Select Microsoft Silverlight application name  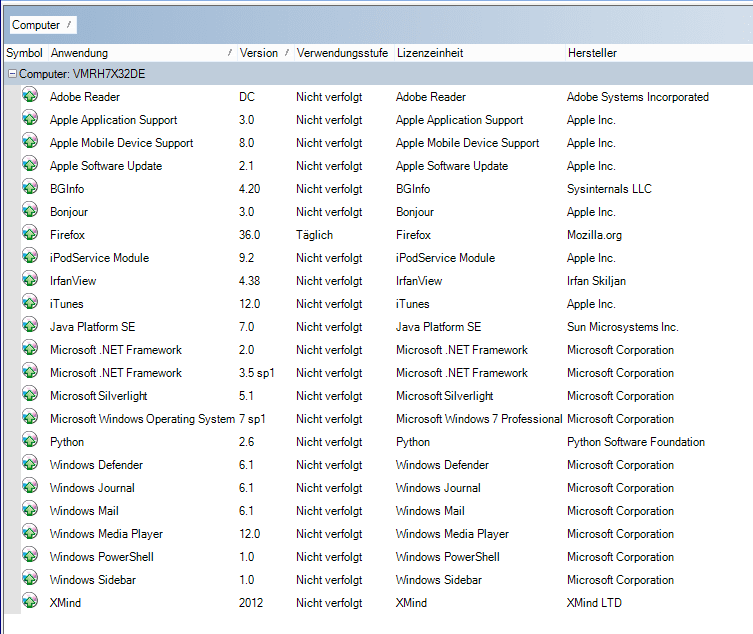98,396
